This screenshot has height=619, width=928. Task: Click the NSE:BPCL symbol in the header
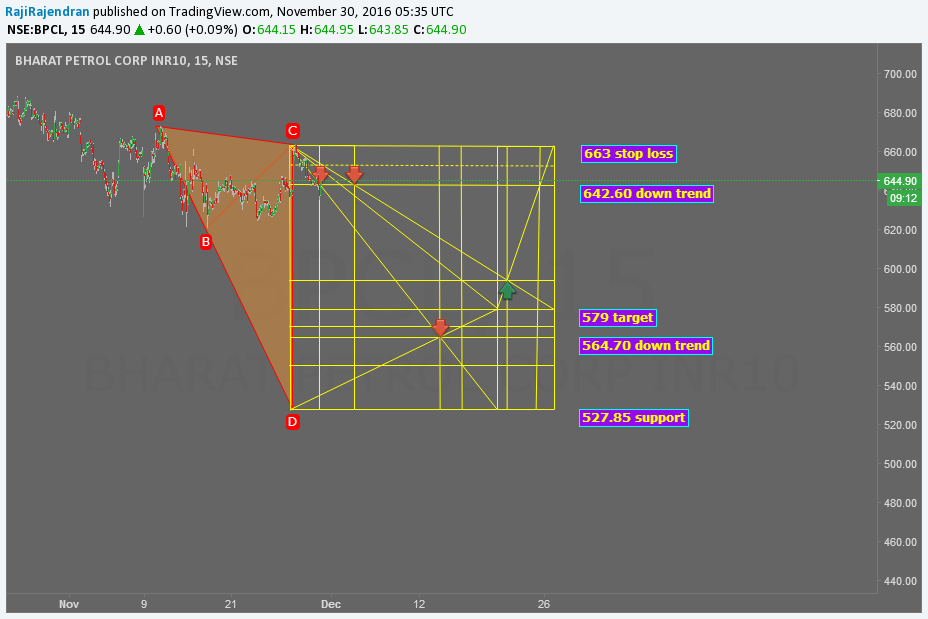coord(37,30)
